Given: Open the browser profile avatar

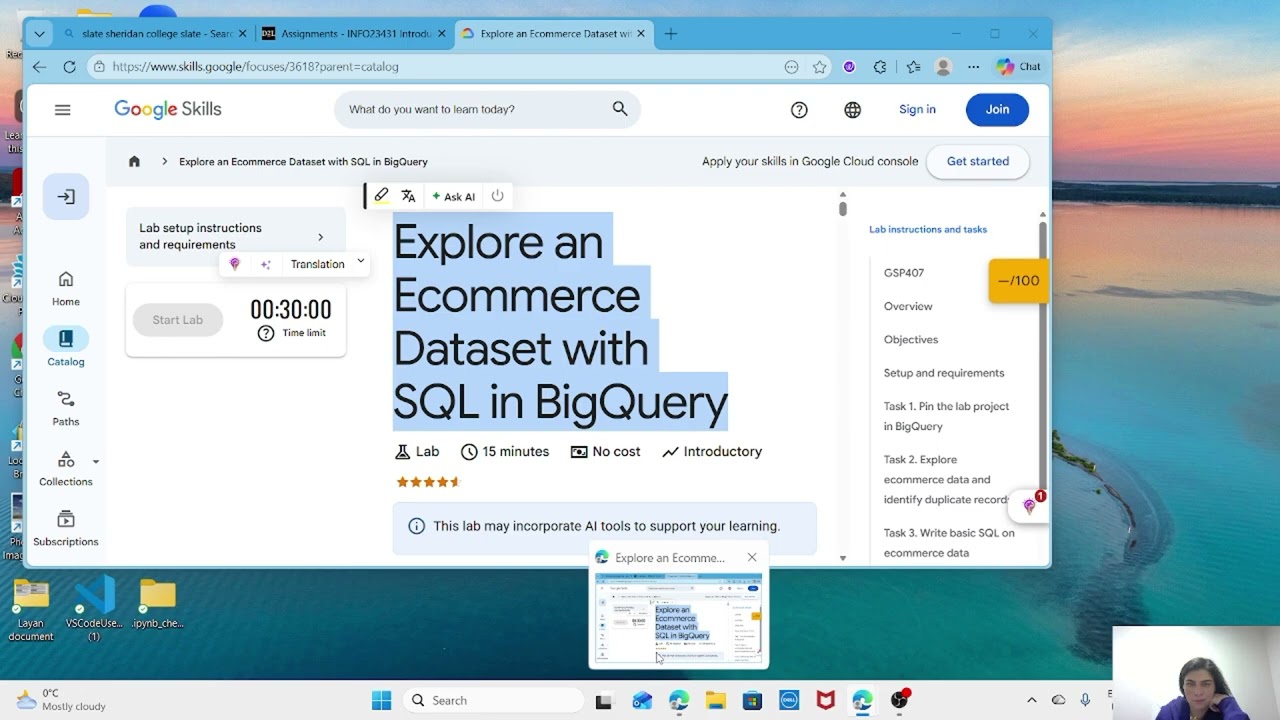Looking at the screenshot, I should click(943, 67).
